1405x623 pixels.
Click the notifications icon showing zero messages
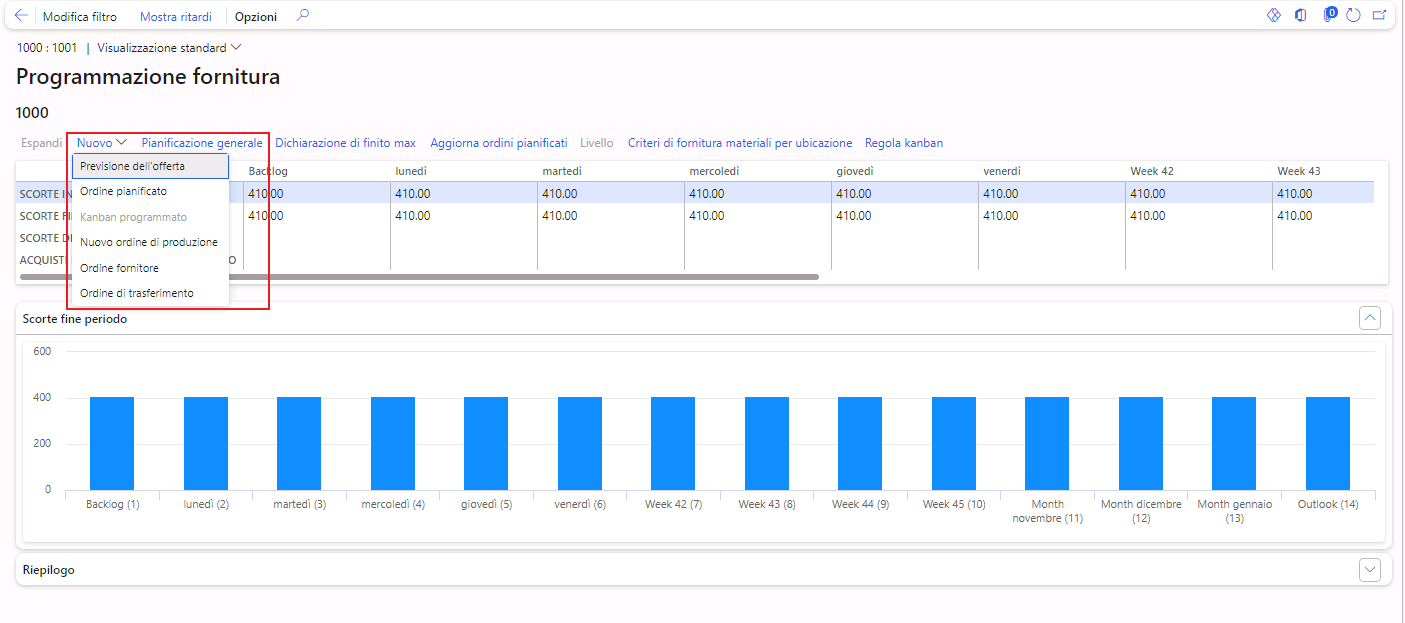click(x=1329, y=15)
